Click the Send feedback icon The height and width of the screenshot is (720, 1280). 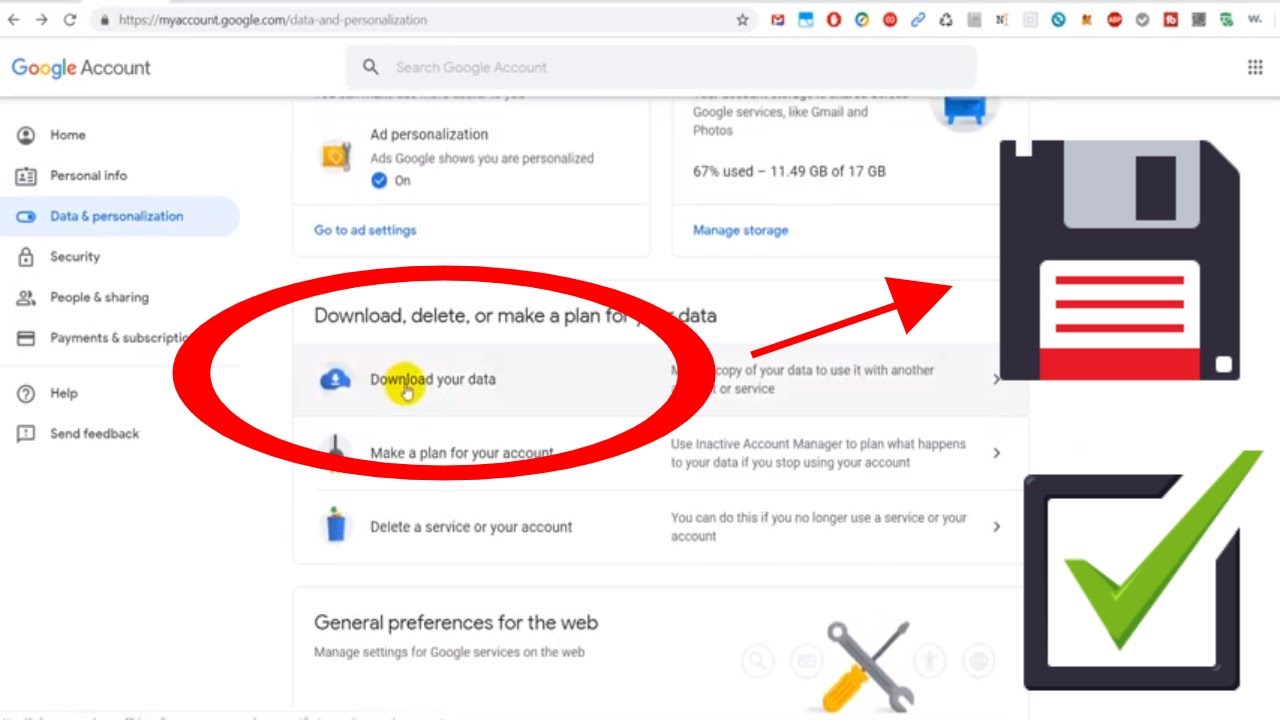pyautogui.click(x=26, y=434)
